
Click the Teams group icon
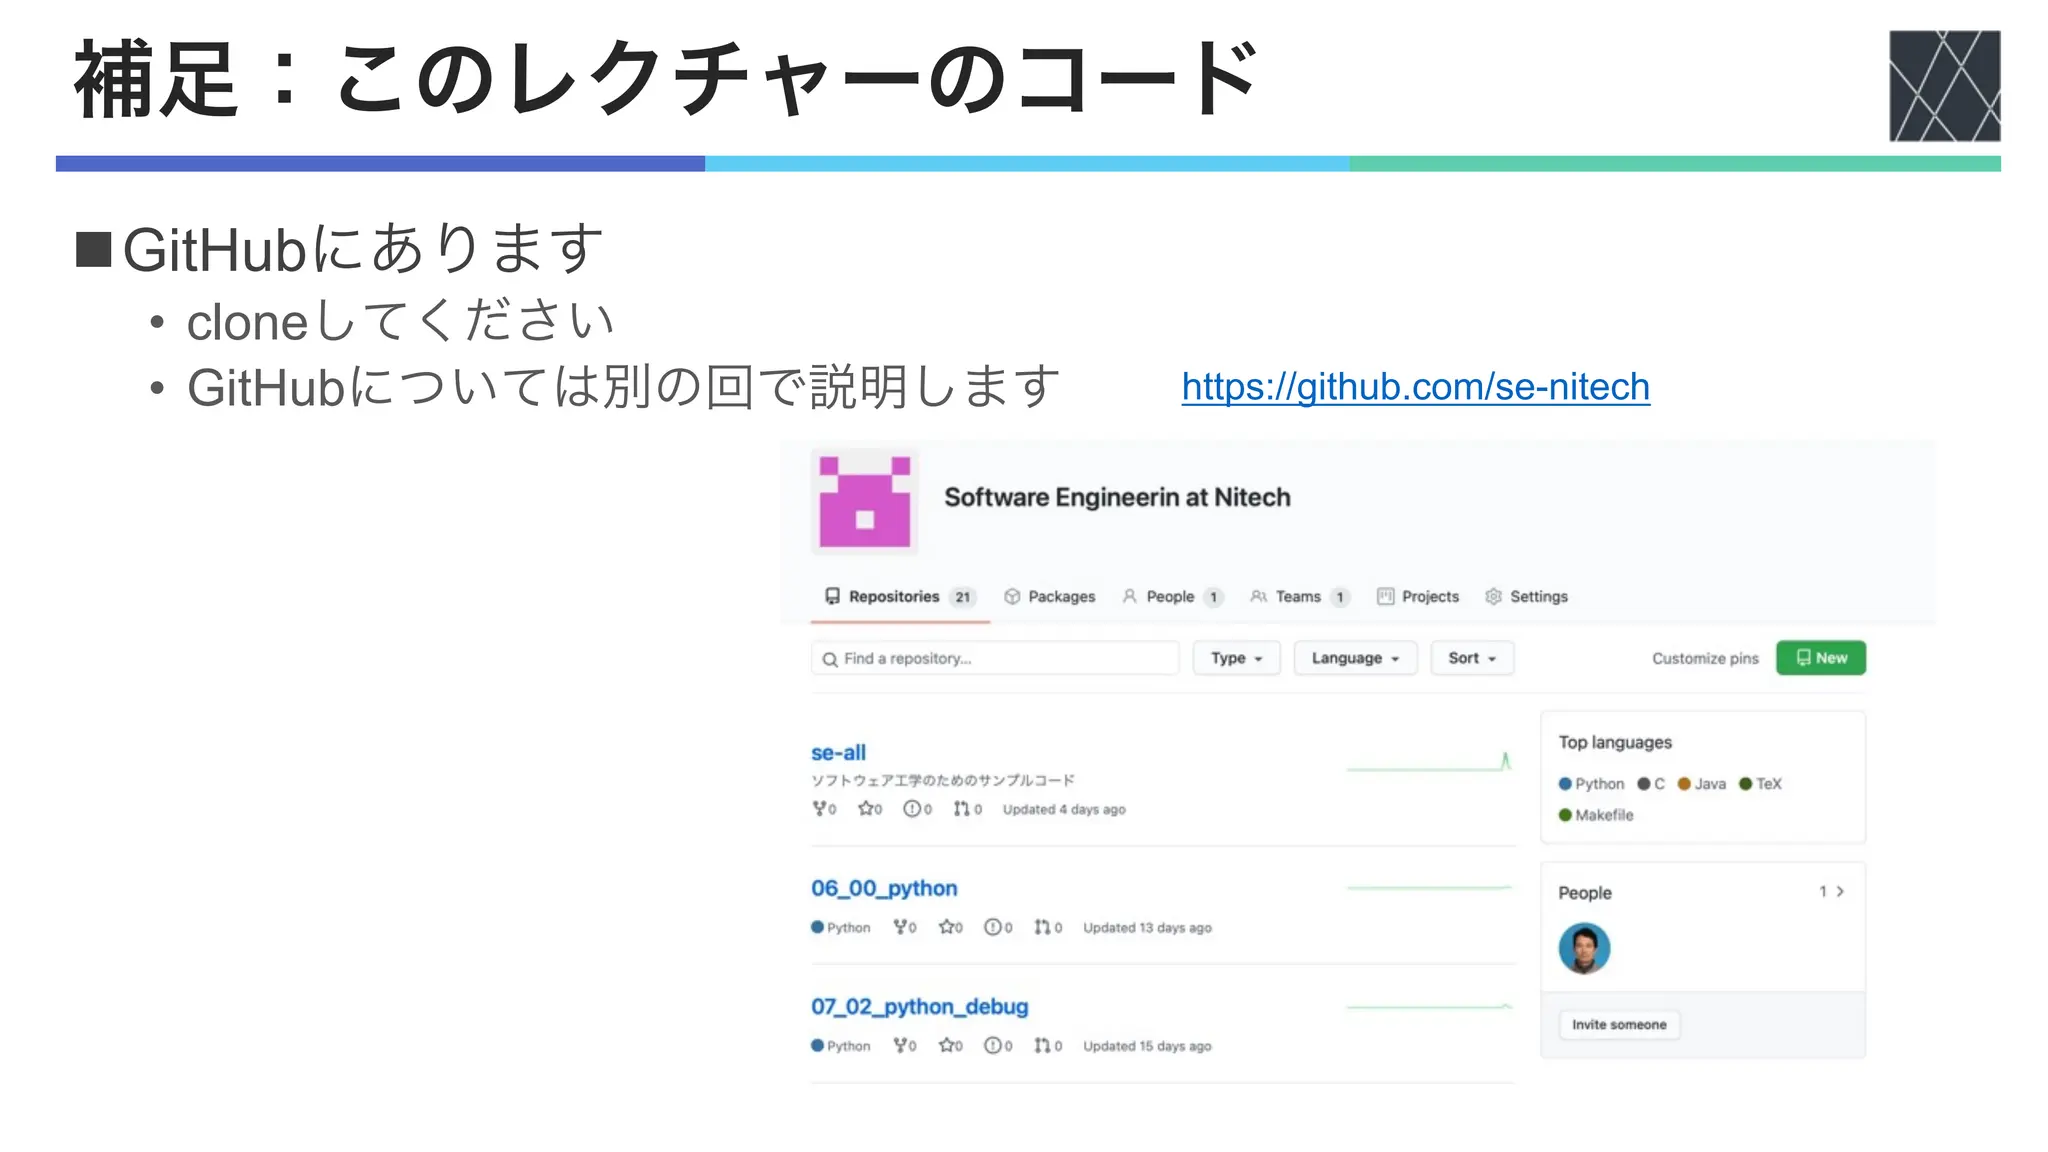1258,597
